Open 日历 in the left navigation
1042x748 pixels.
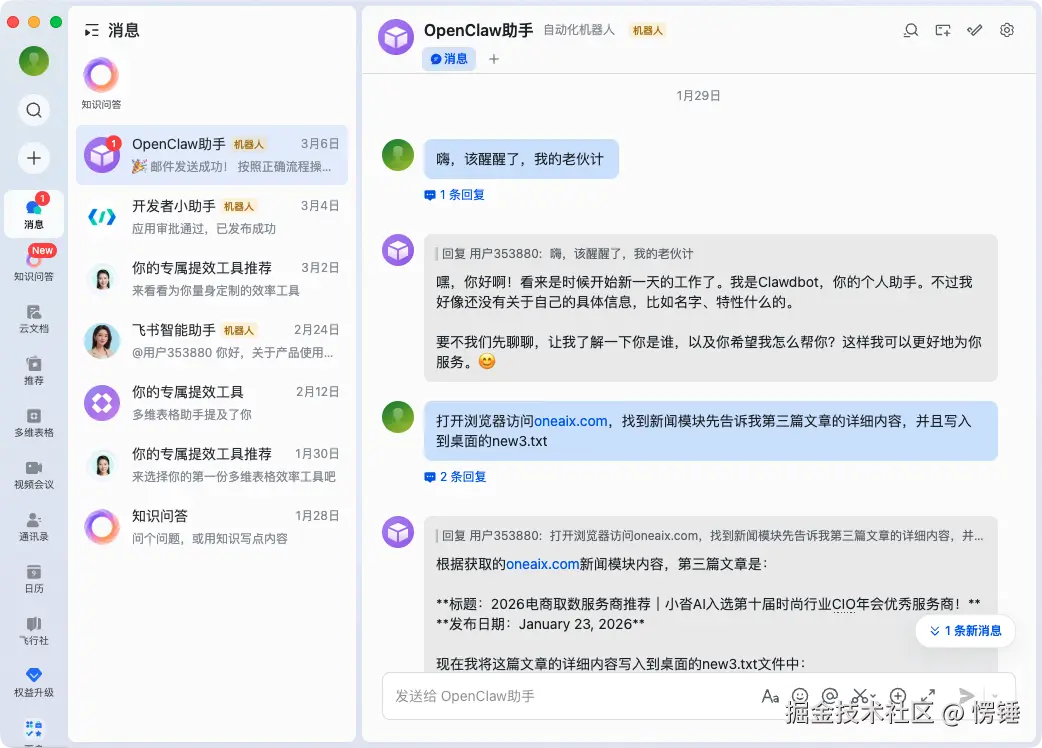click(34, 578)
